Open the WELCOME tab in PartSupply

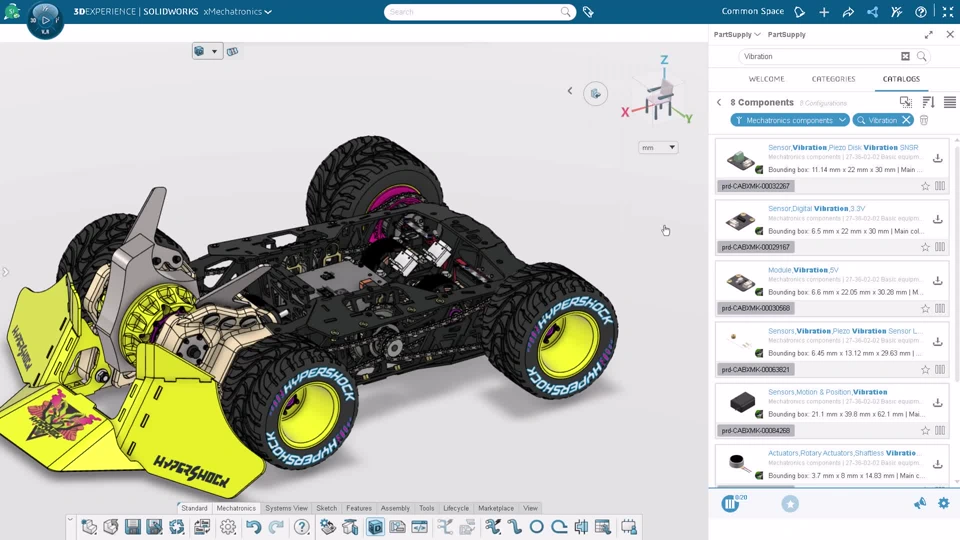click(x=767, y=79)
